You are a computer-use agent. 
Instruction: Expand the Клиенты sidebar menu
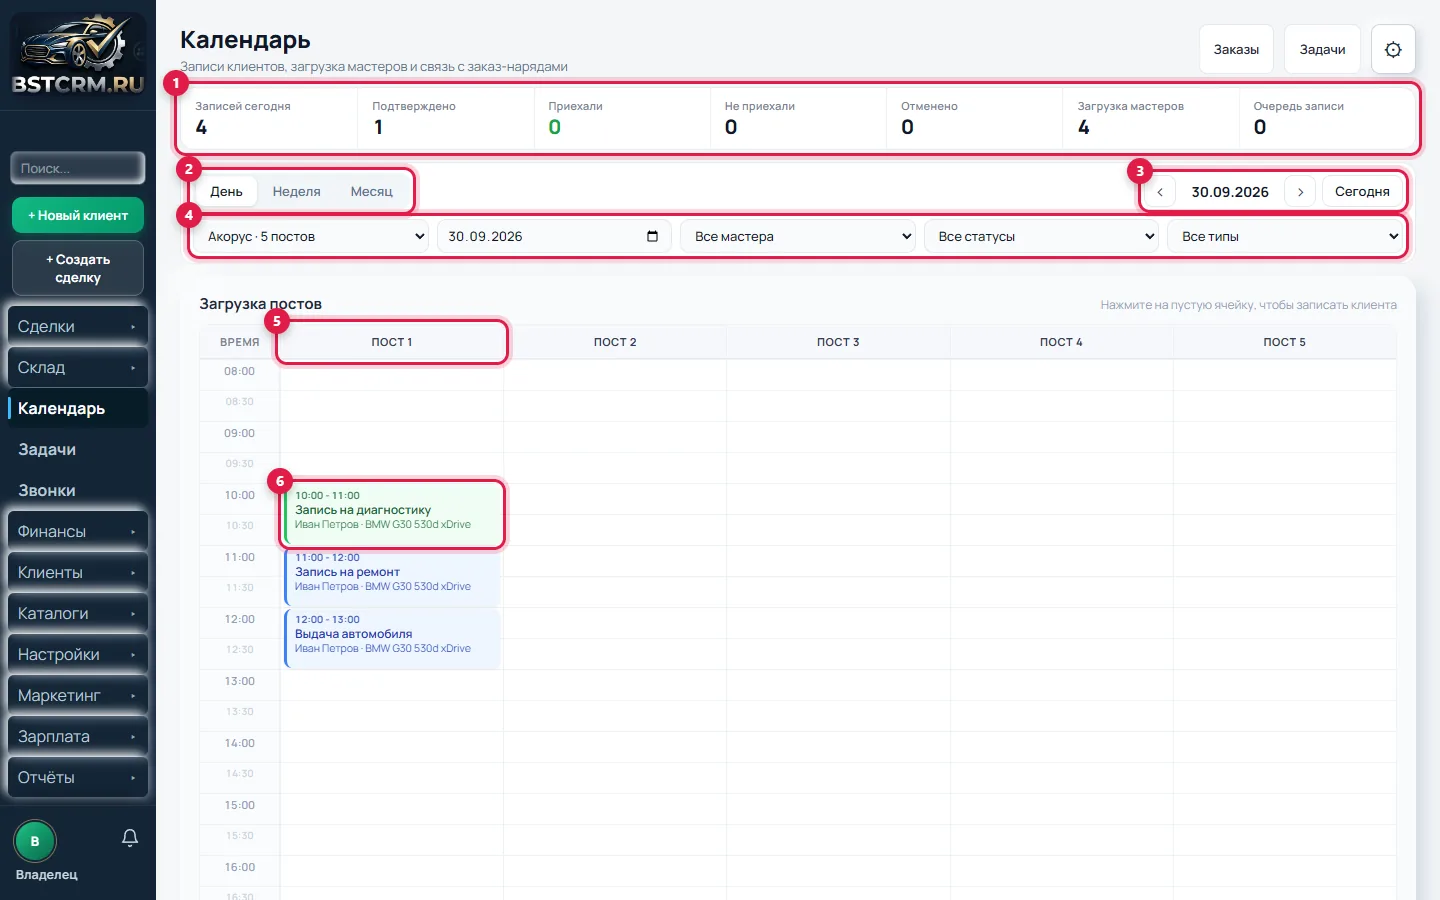[x=78, y=573]
